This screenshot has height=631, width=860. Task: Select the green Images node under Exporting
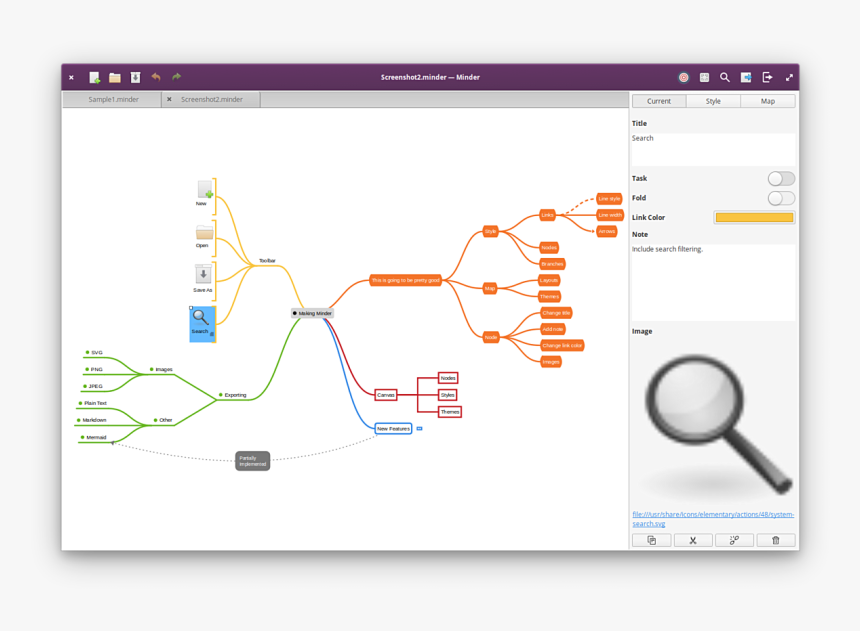pos(161,370)
